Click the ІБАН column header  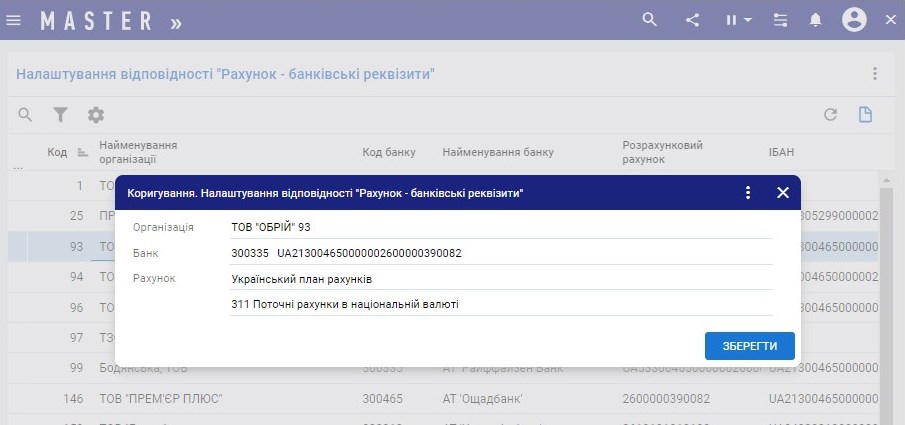coord(781,152)
